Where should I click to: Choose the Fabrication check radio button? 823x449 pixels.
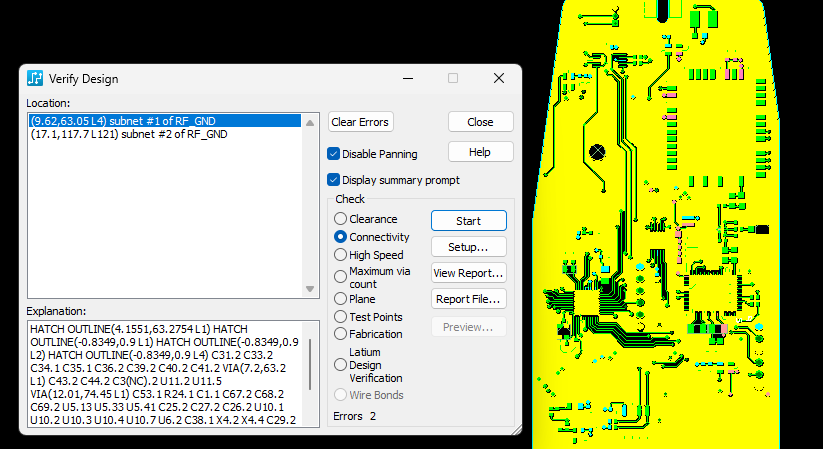click(341, 334)
